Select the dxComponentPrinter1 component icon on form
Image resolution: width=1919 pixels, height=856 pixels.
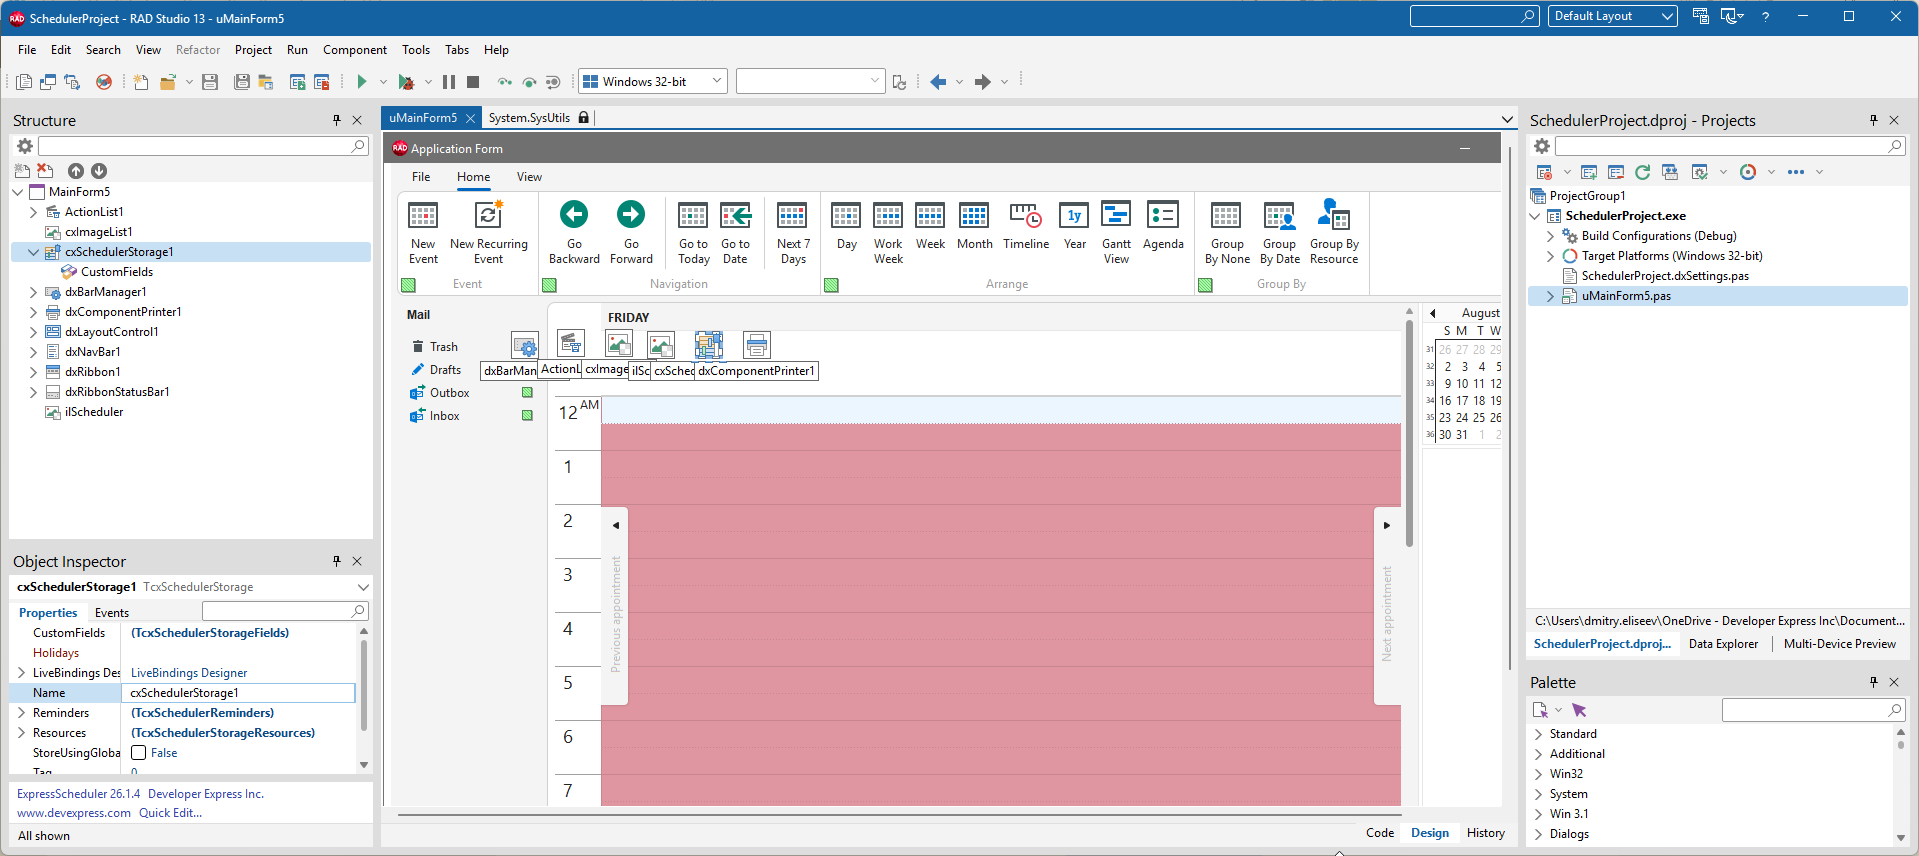[x=757, y=345]
